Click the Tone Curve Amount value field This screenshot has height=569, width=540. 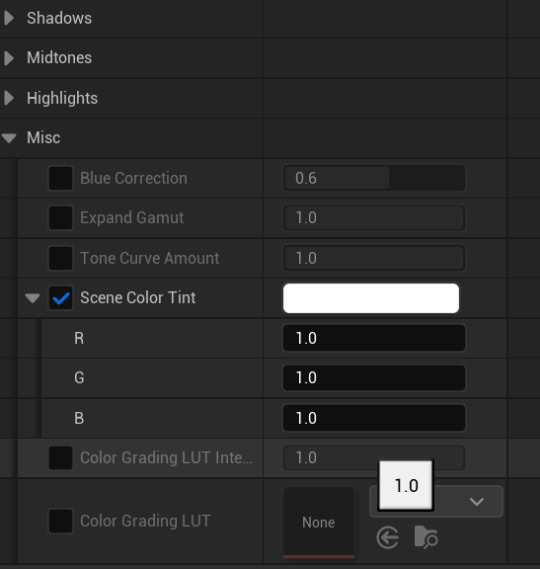(374, 258)
